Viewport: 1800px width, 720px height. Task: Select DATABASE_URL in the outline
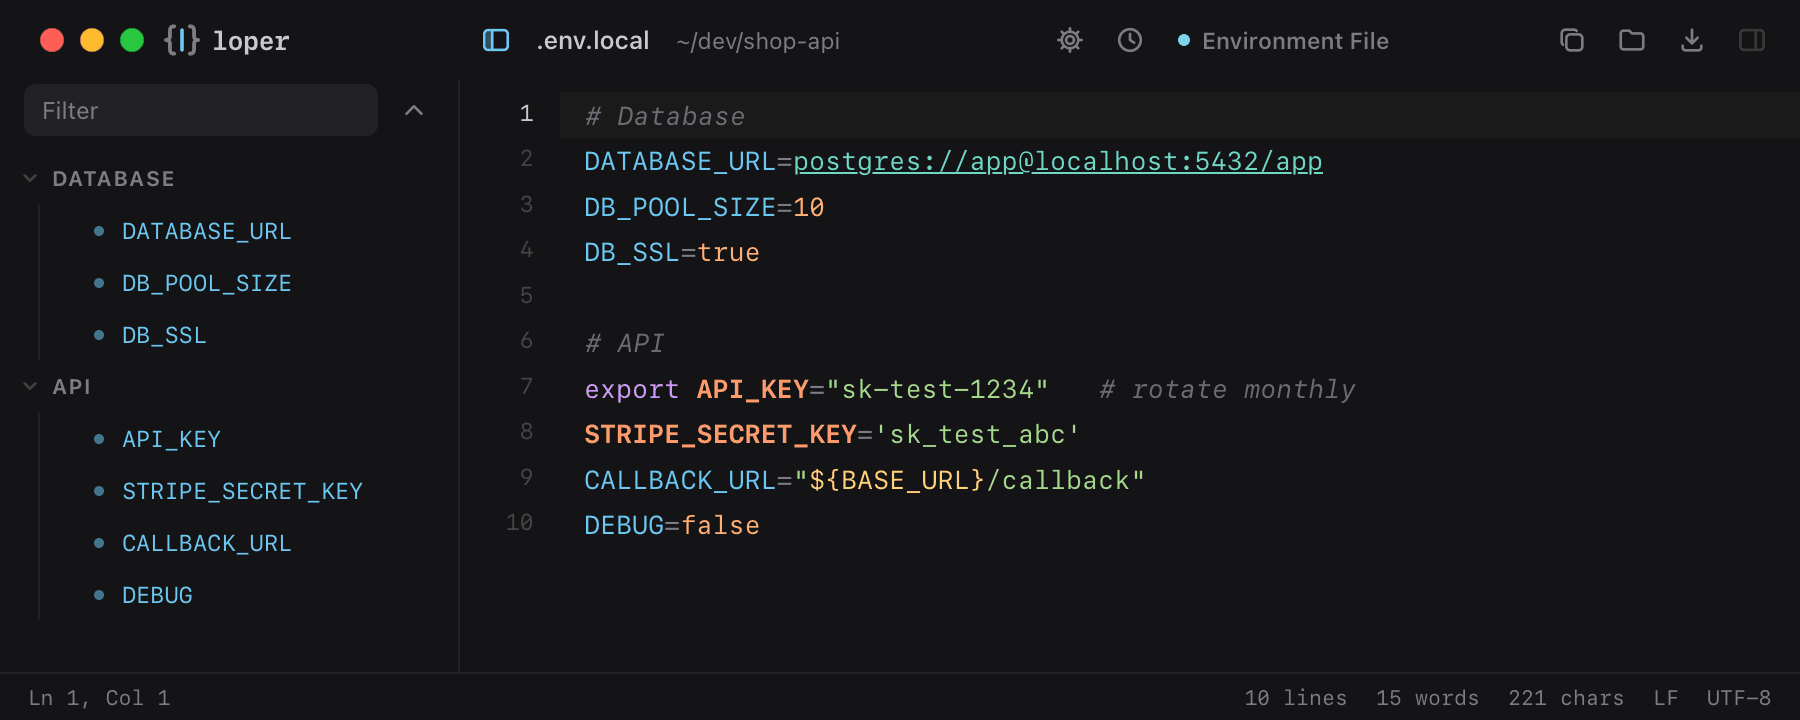pyautogui.click(x=207, y=231)
